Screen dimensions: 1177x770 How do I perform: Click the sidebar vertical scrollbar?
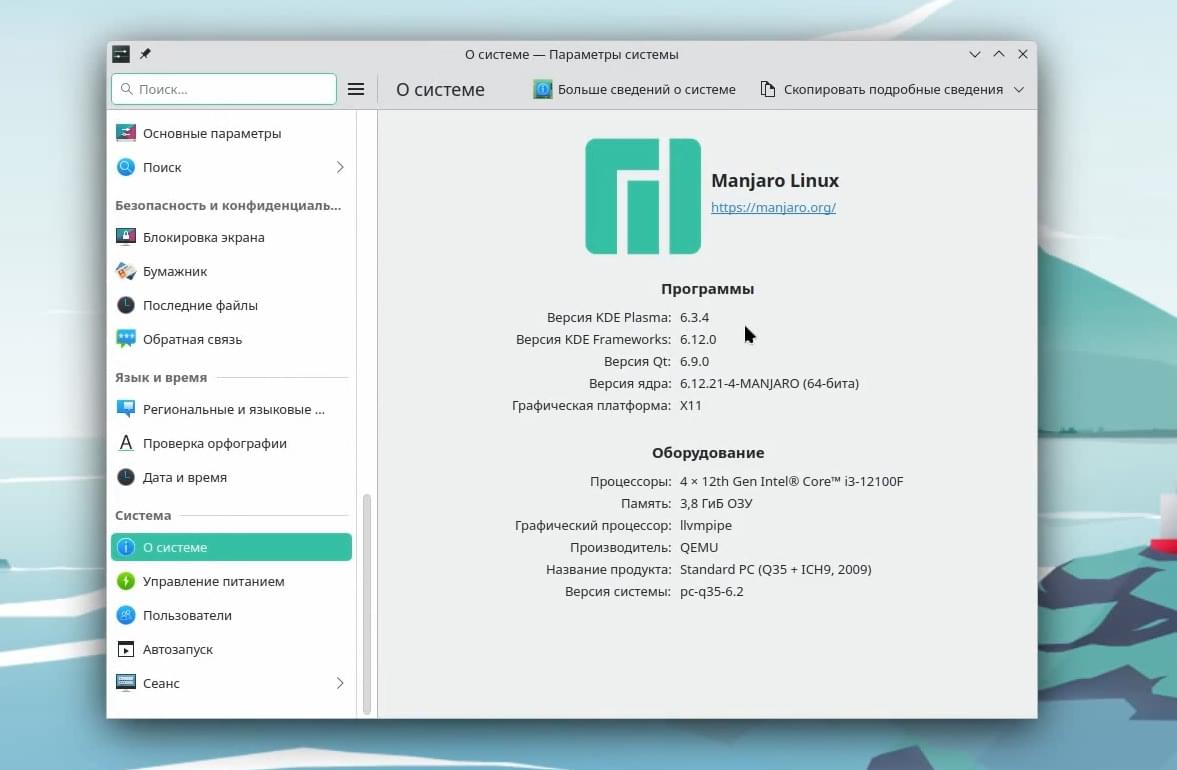coord(367,604)
